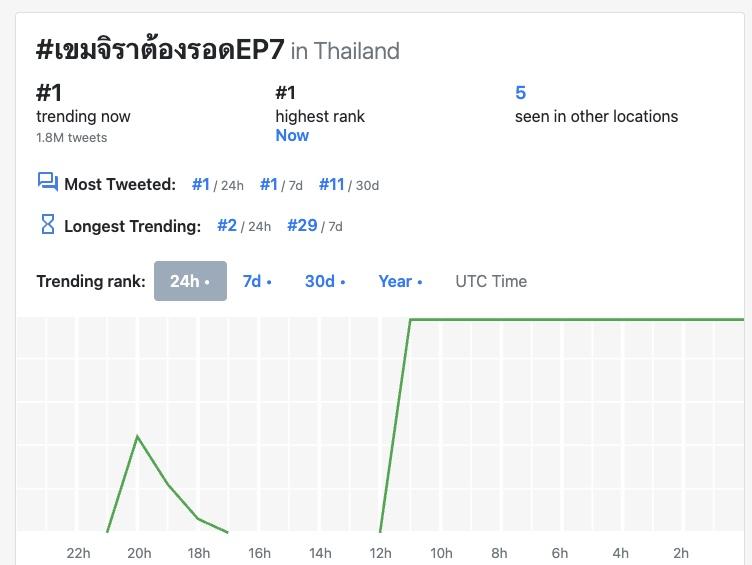Click the chart peak near 20h
Screen dimensions: 752x565
tap(138, 436)
